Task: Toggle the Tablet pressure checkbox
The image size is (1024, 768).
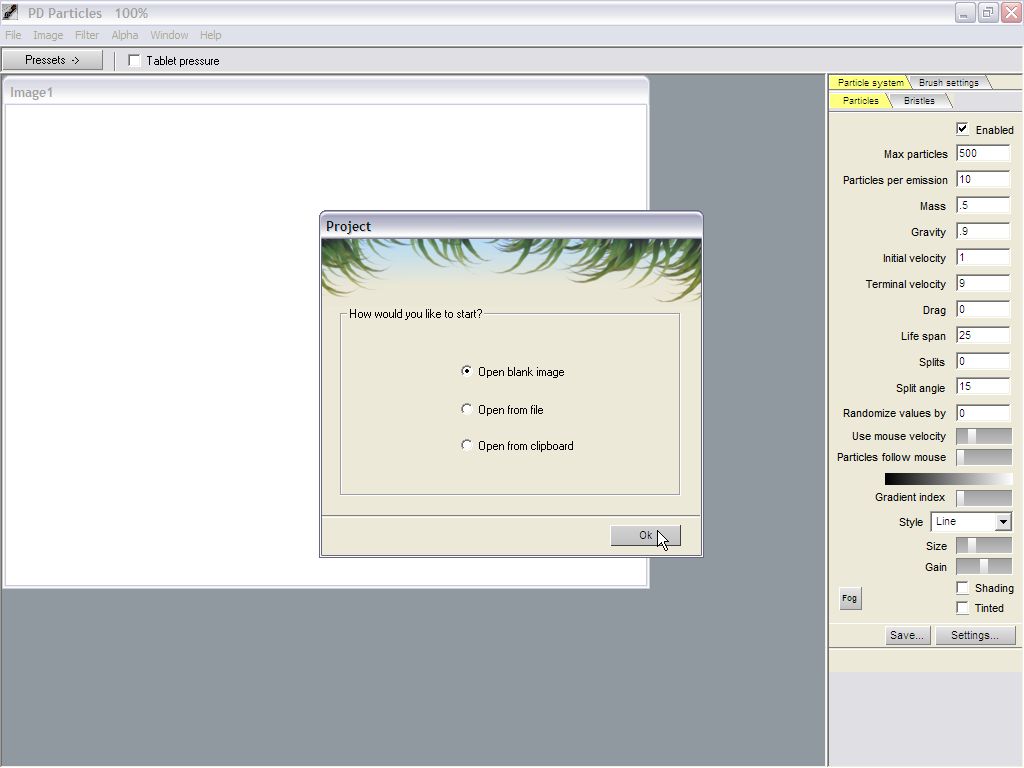Action: coord(135,61)
